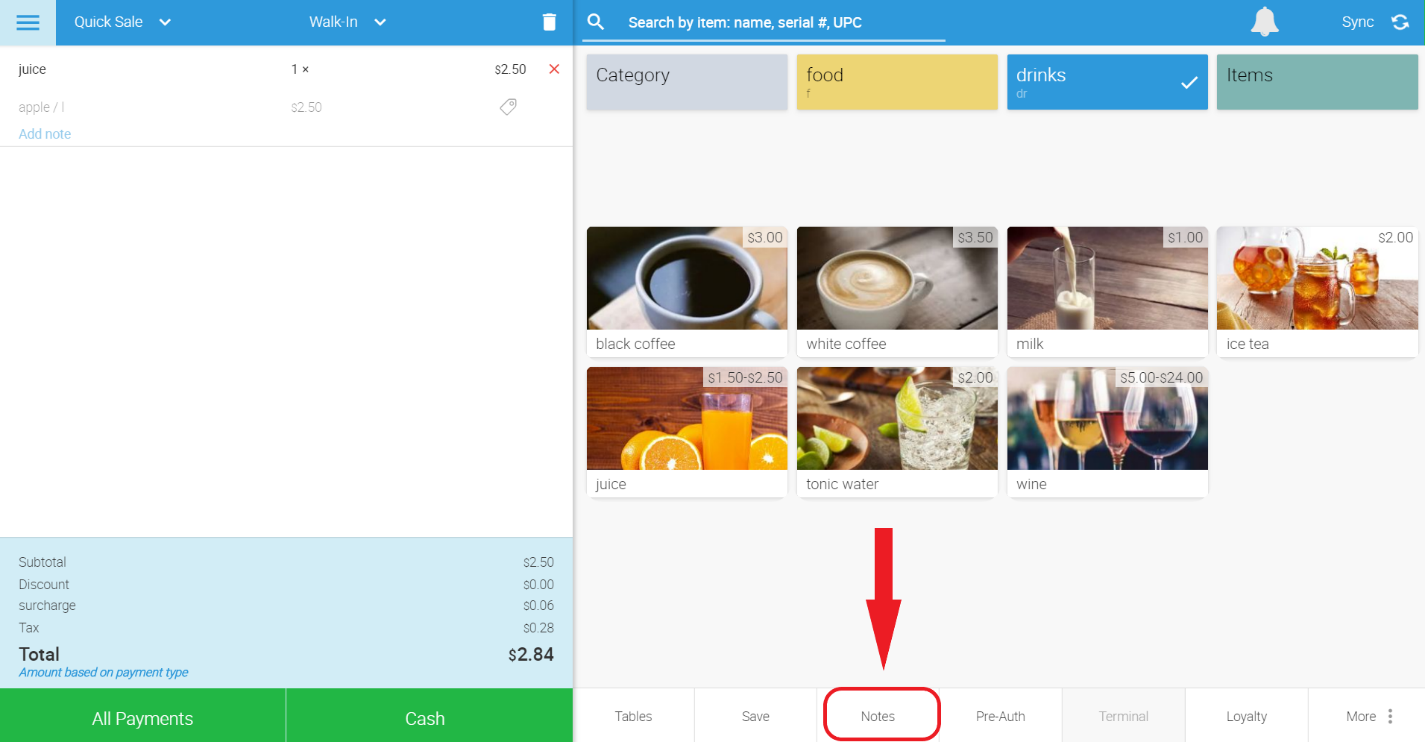Open notifications bell
1425x742 pixels.
click(1265, 21)
